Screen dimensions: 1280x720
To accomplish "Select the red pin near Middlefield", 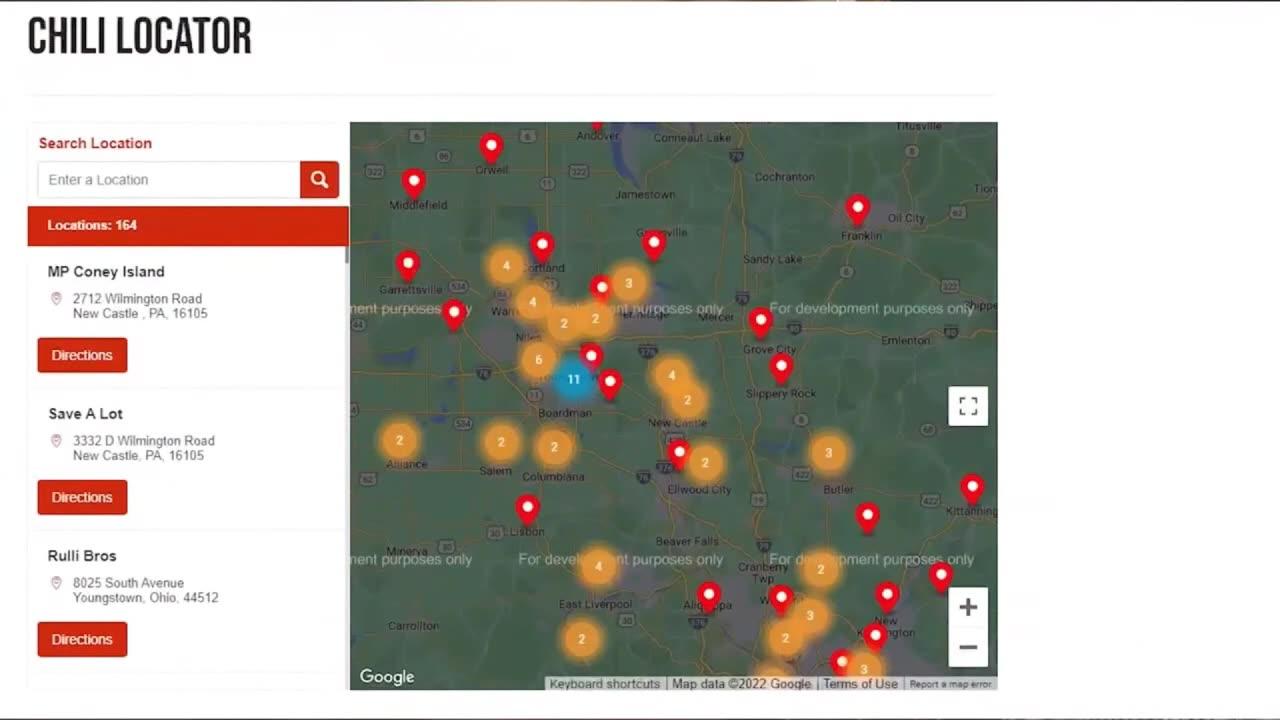I will (414, 184).
